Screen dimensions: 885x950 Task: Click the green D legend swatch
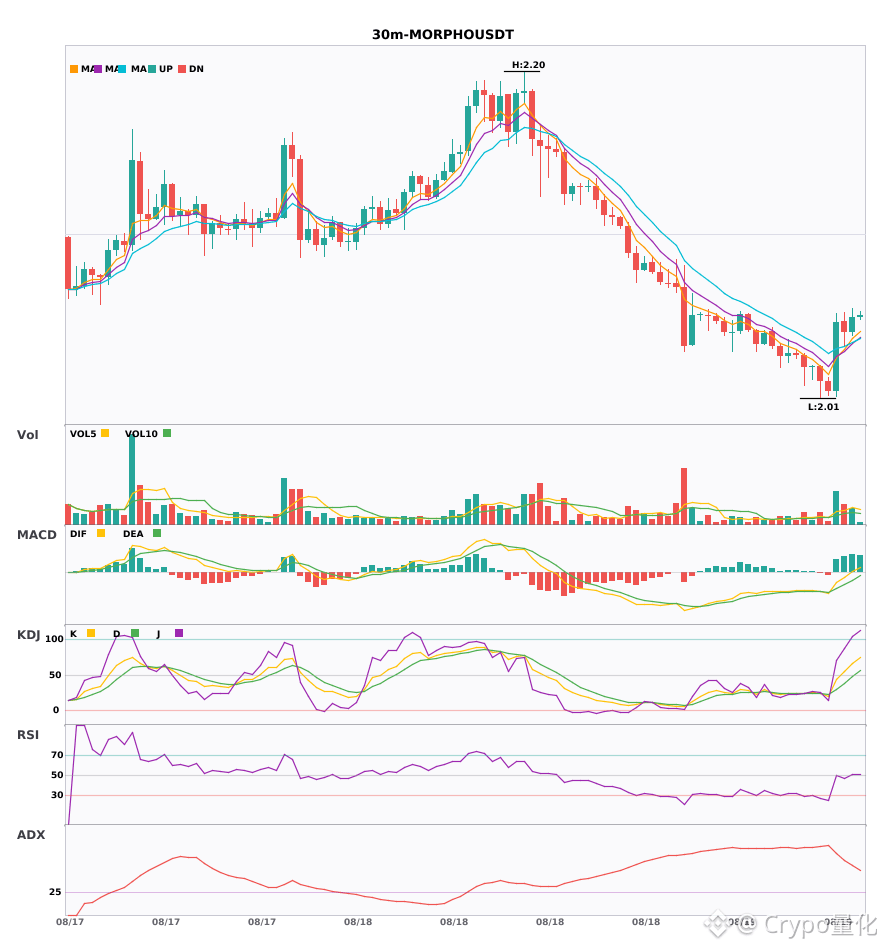coord(135,633)
